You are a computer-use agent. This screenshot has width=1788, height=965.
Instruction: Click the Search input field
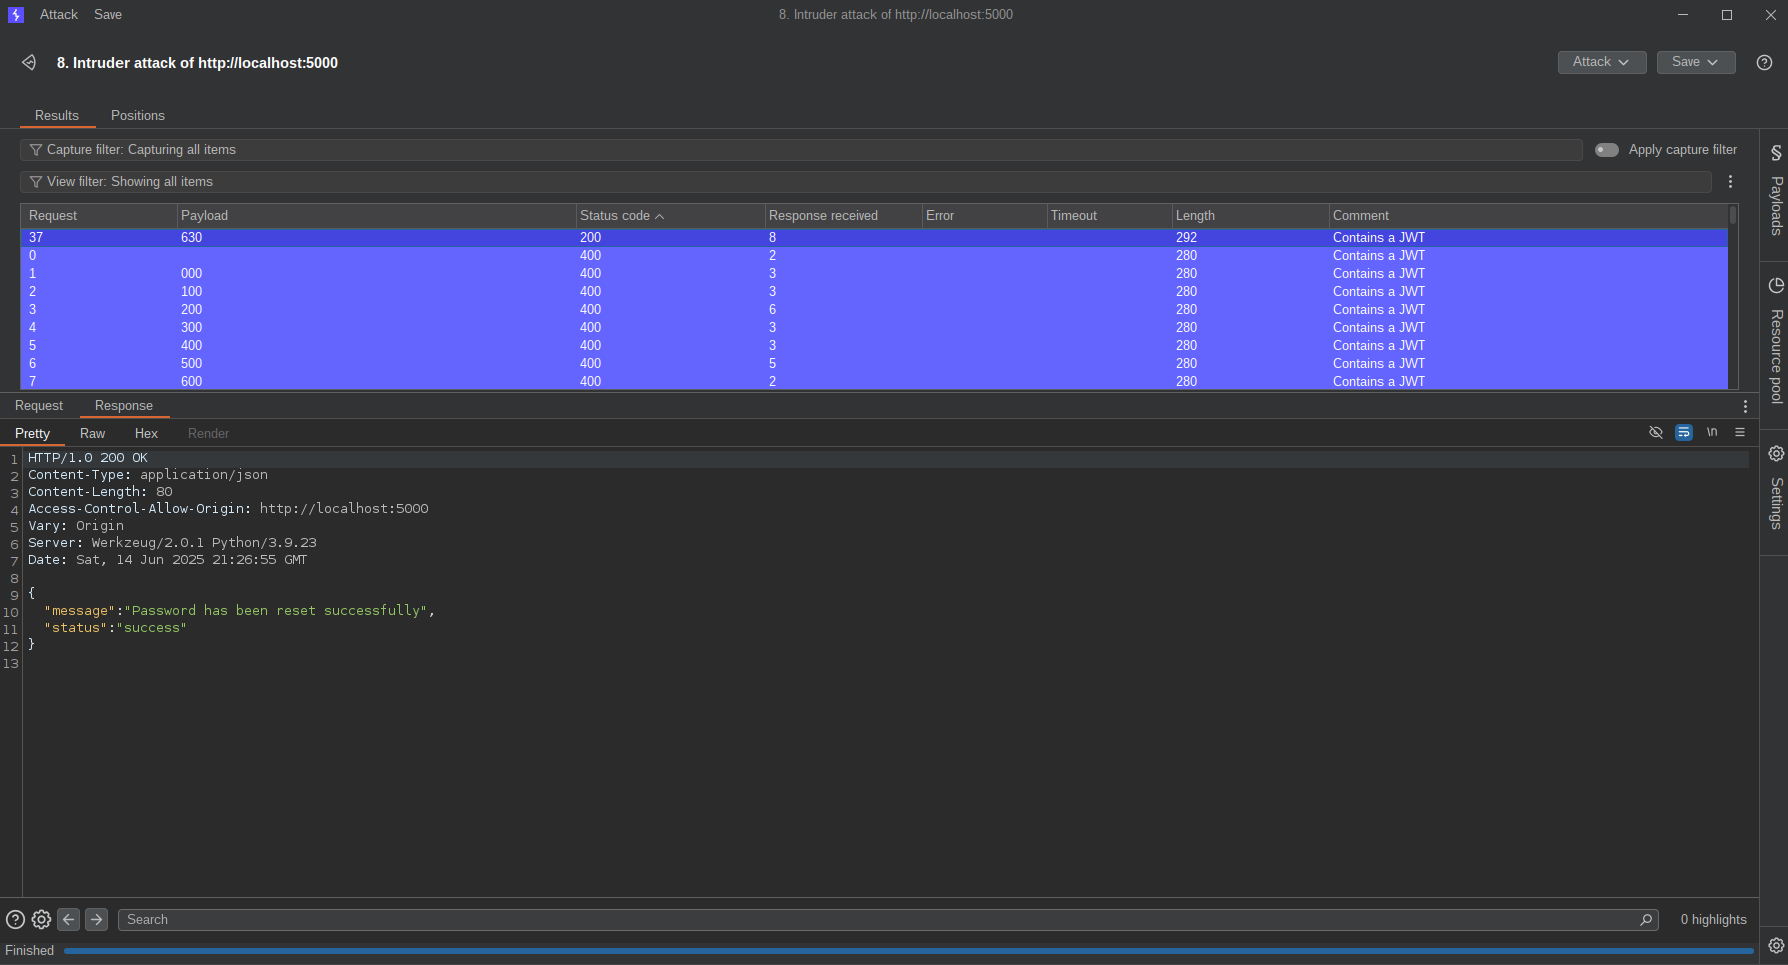[880, 920]
